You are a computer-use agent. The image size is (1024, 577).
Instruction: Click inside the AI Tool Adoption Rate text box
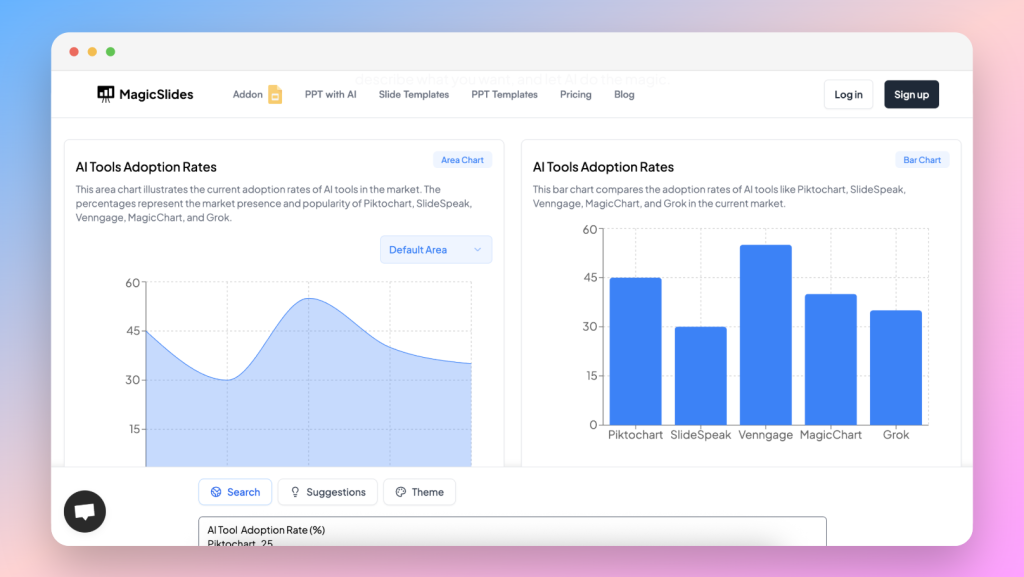pos(512,531)
